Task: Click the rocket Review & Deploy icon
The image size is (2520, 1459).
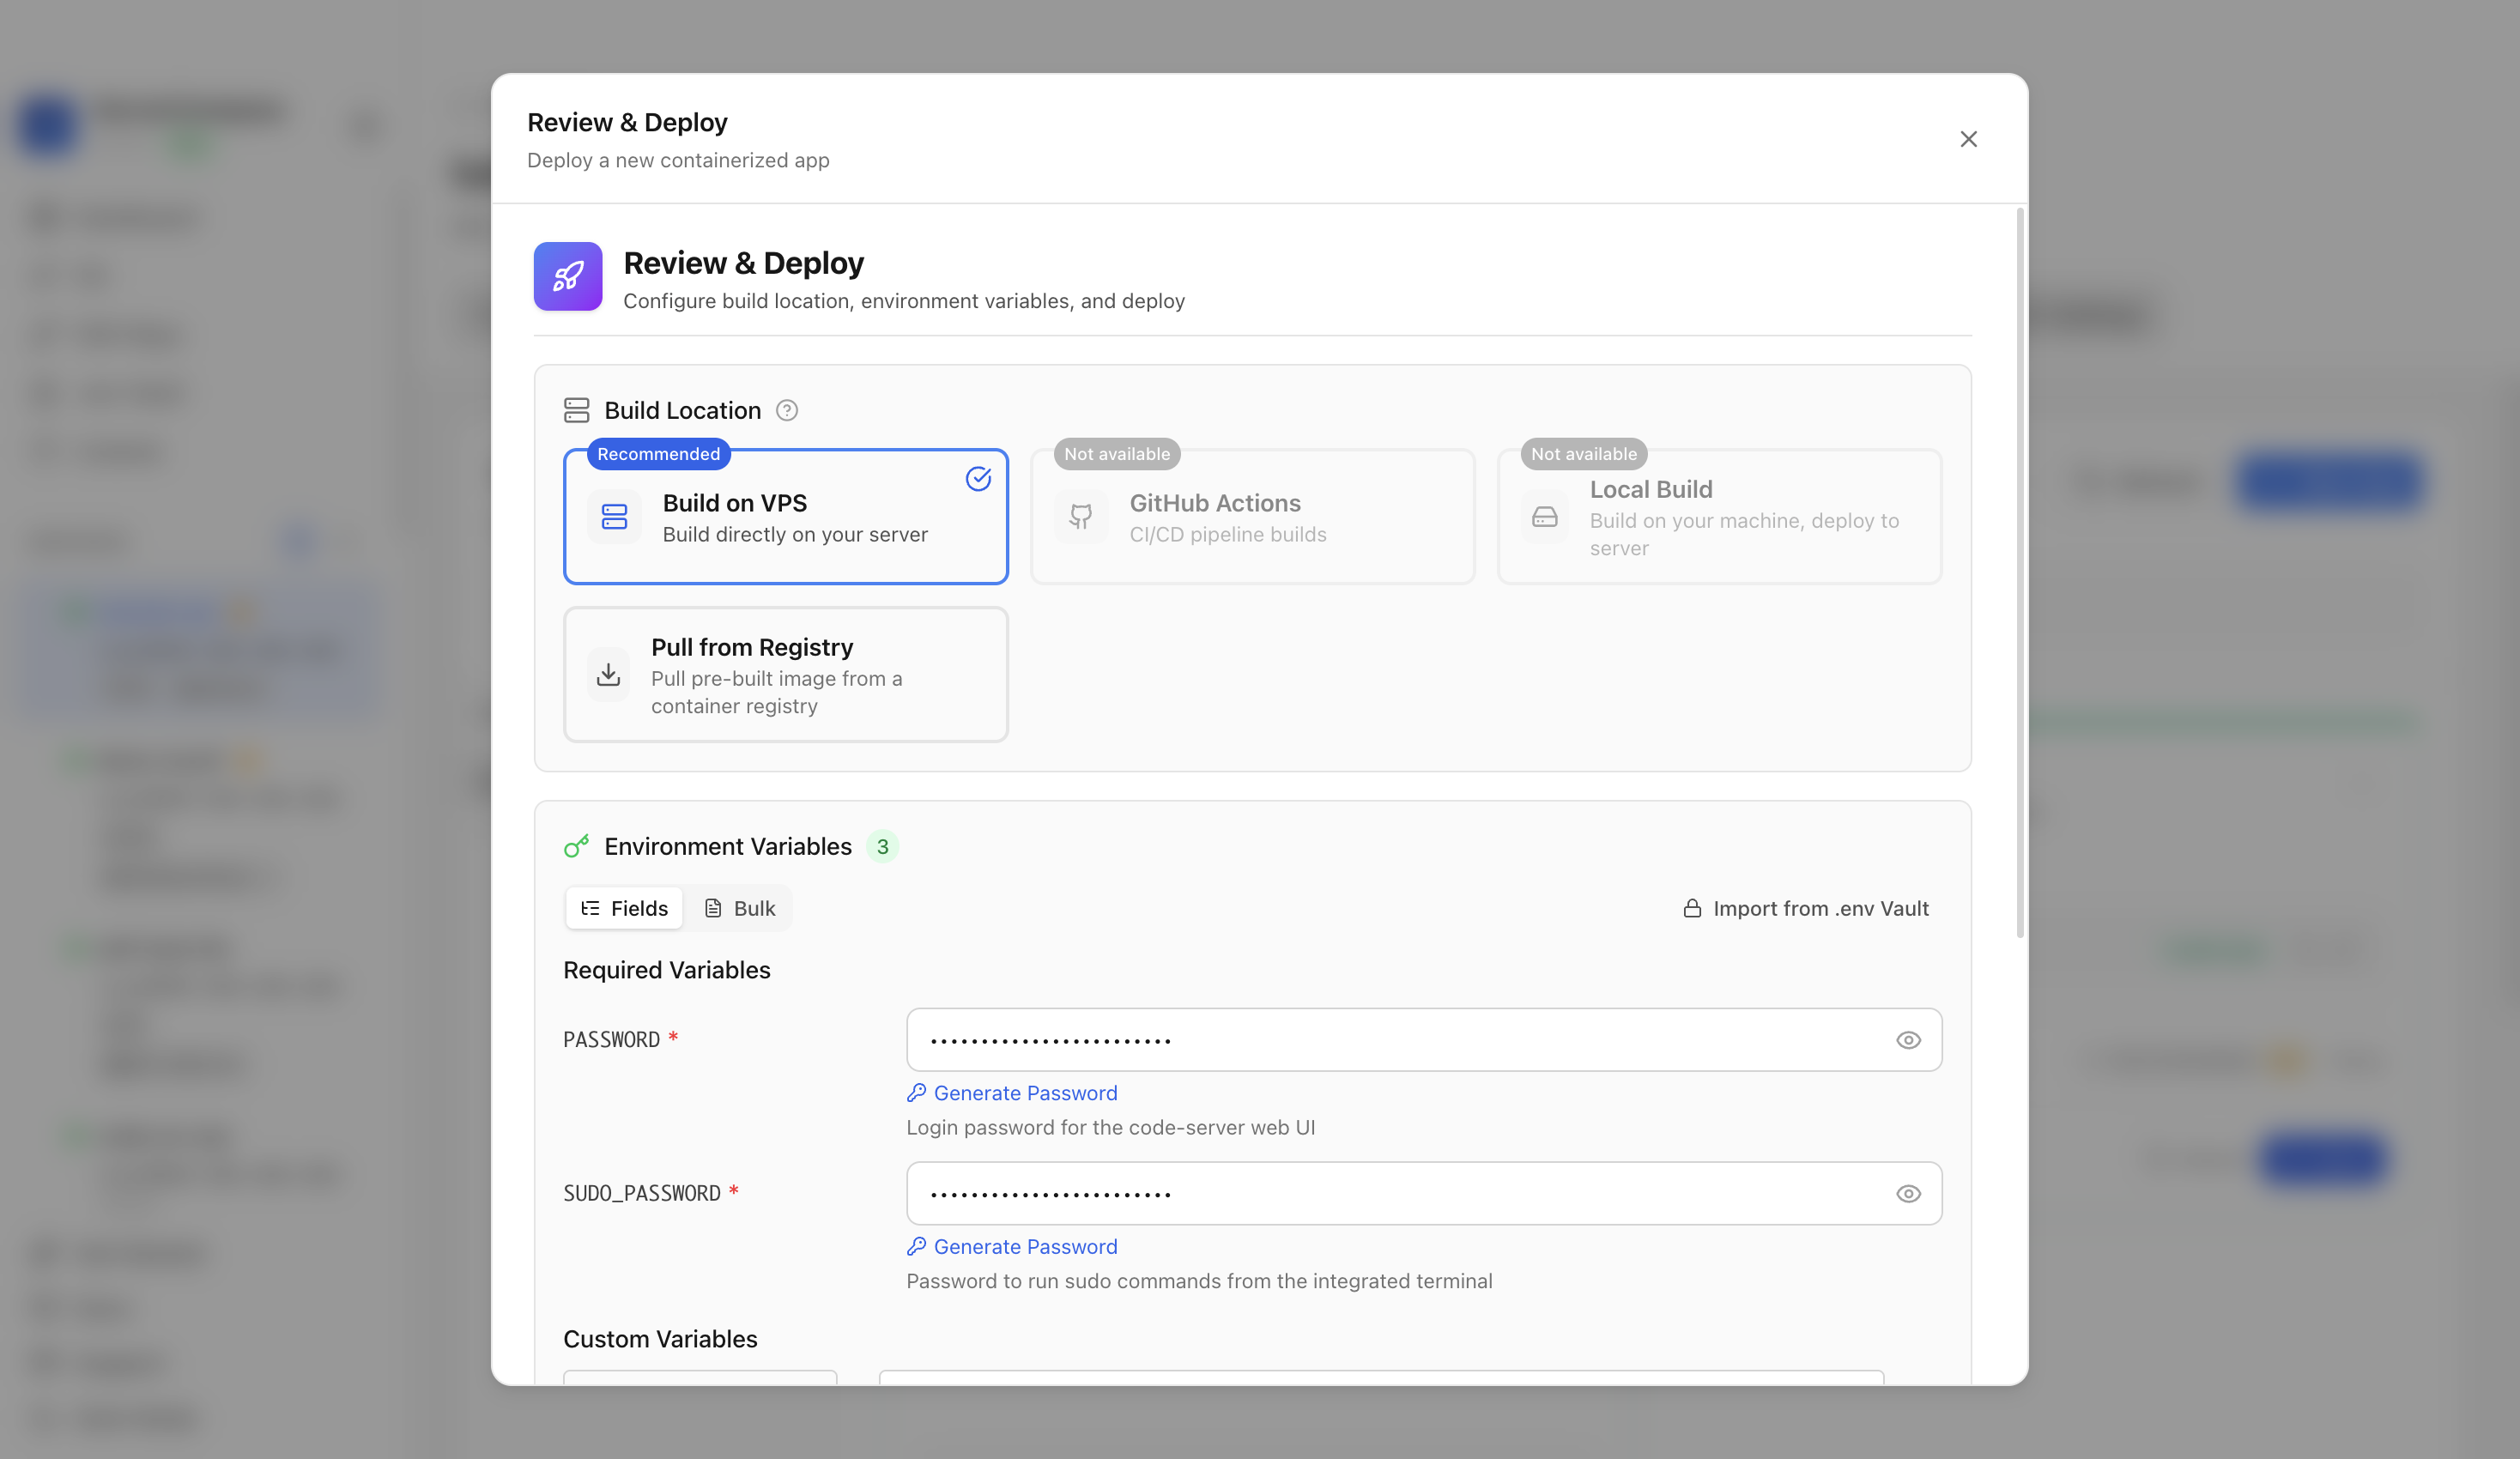Action: (x=568, y=276)
